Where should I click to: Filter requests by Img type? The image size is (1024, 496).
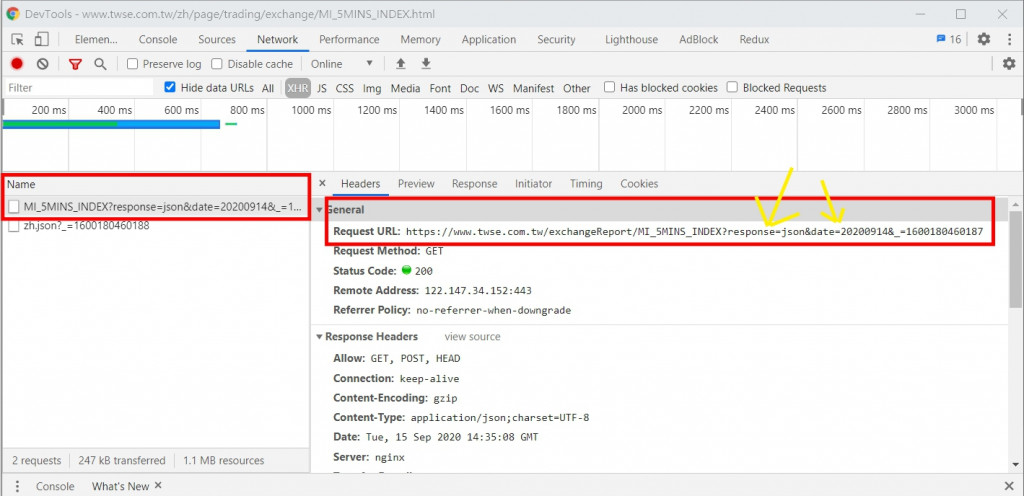coord(372,88)
